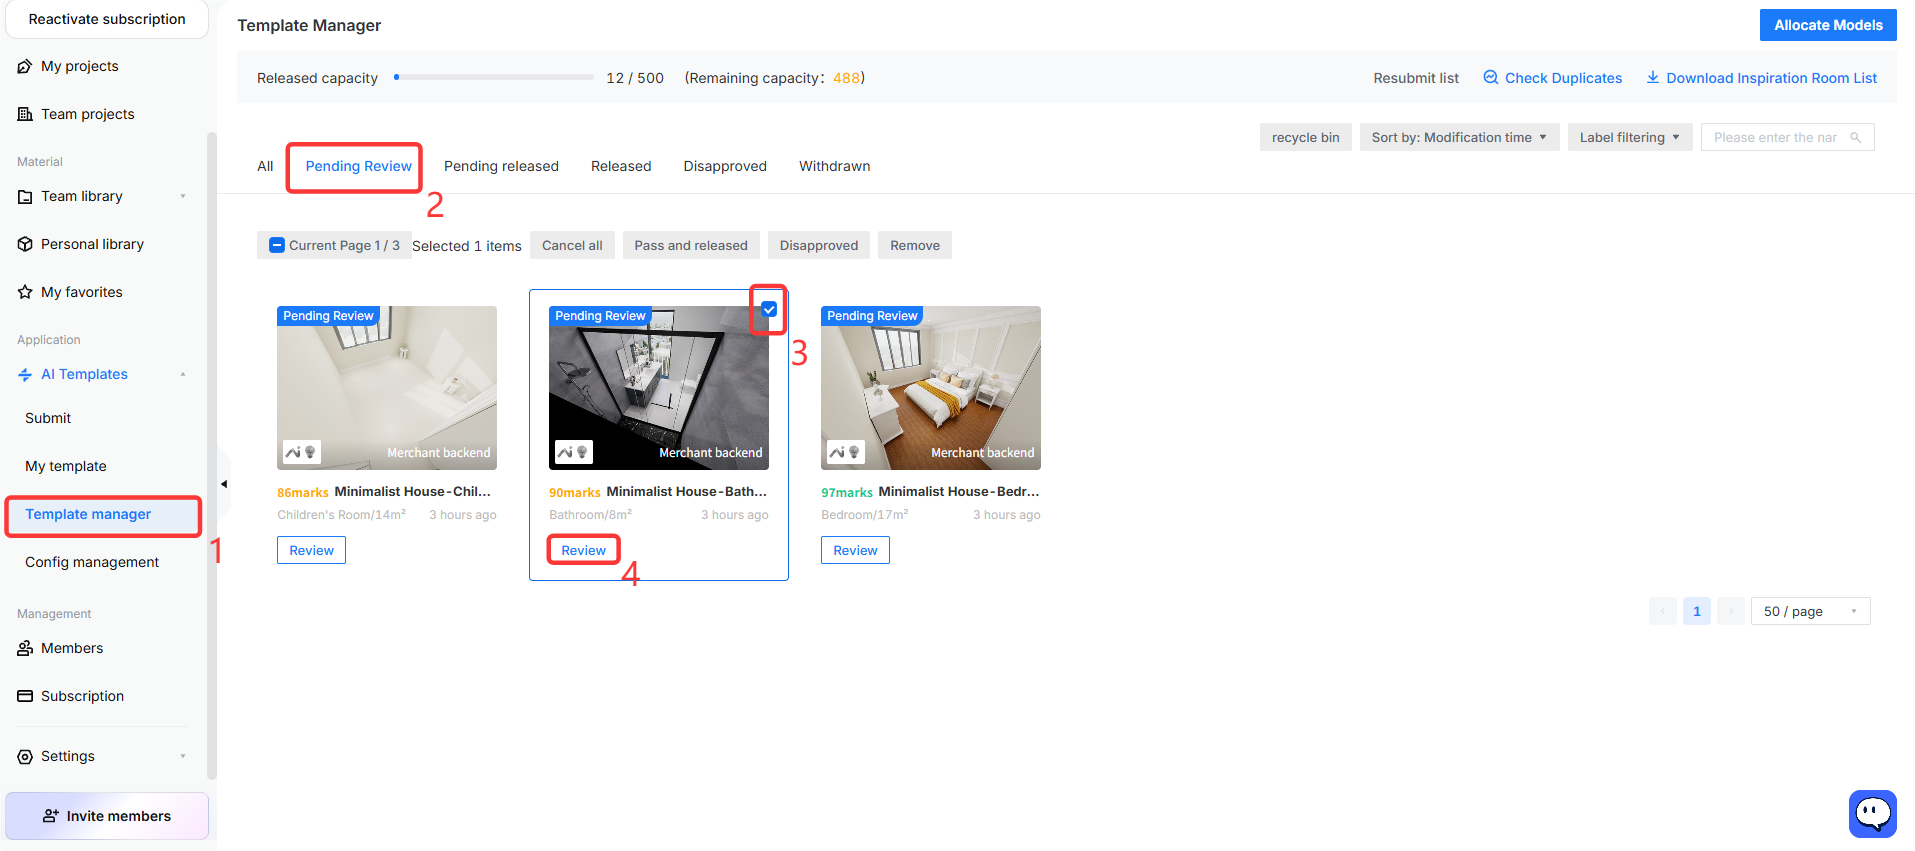Open the Minimalist House Bedroom thumbnail
Image resolution: width=1915 pixels, height=851 pixels.
(931, 388)
